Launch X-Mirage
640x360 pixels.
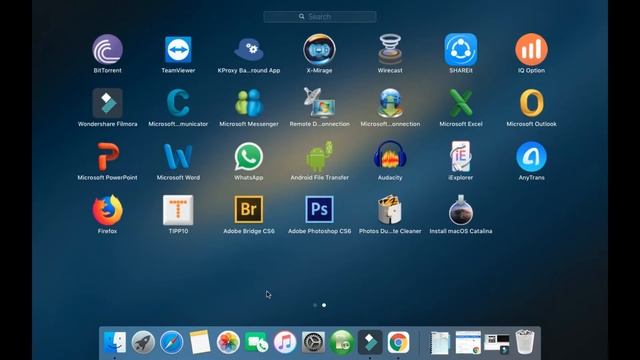click(320, 49)
